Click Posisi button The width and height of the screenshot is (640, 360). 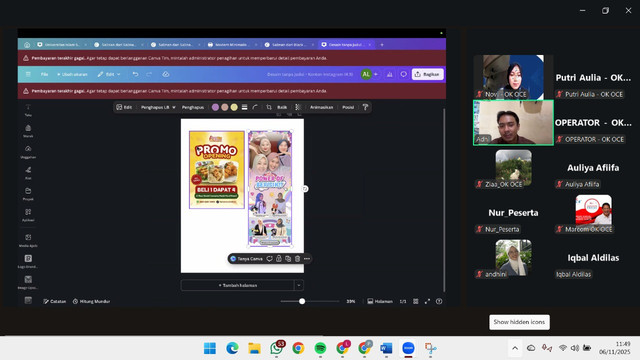(x=348, y=107)
